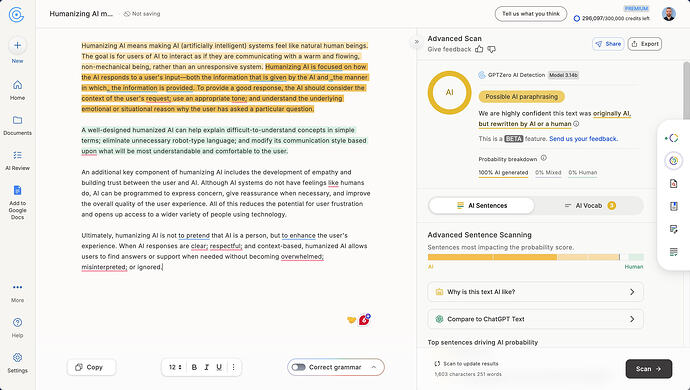This screenshot has height=390, width=690.
Task: Click 'Scan to update results' refresh text
Action: point(466,364)
